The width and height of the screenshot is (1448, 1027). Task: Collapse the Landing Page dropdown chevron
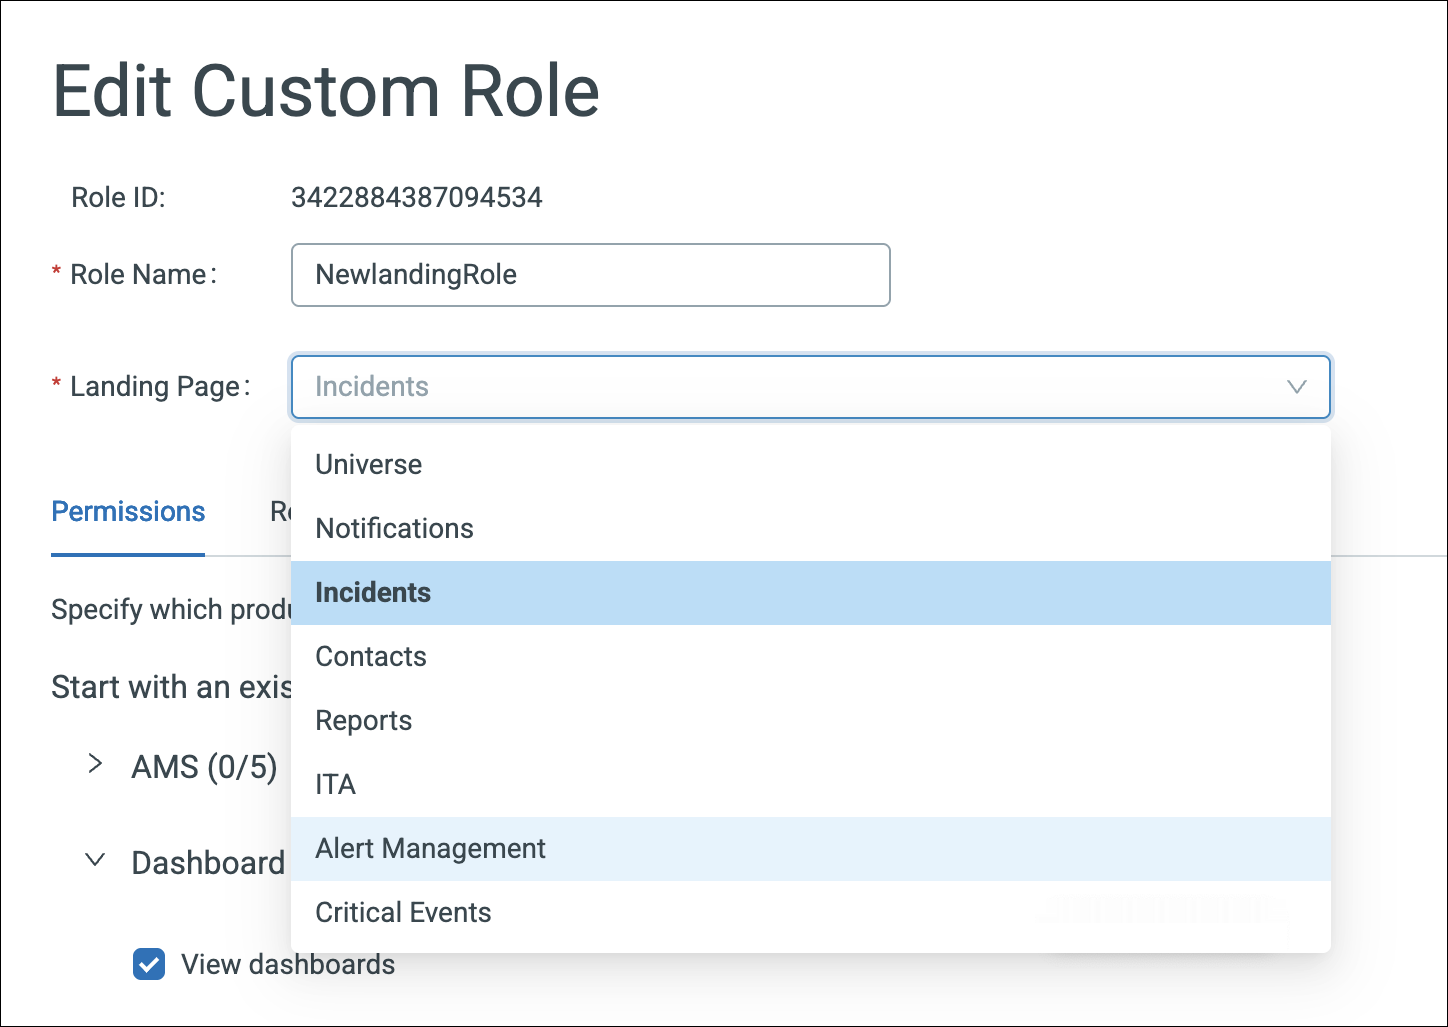(x=1297, y=387)
